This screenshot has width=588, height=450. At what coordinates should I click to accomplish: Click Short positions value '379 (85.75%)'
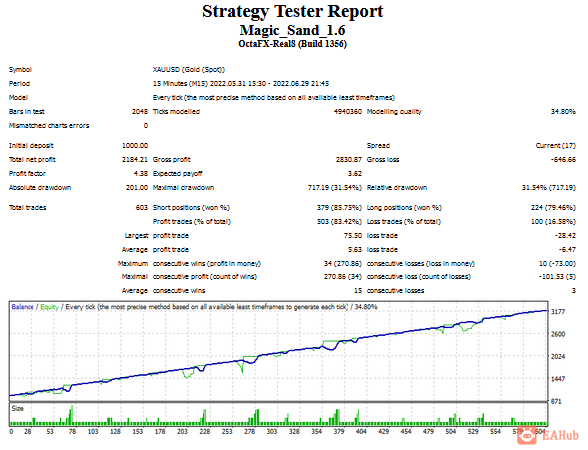point(339,208)
